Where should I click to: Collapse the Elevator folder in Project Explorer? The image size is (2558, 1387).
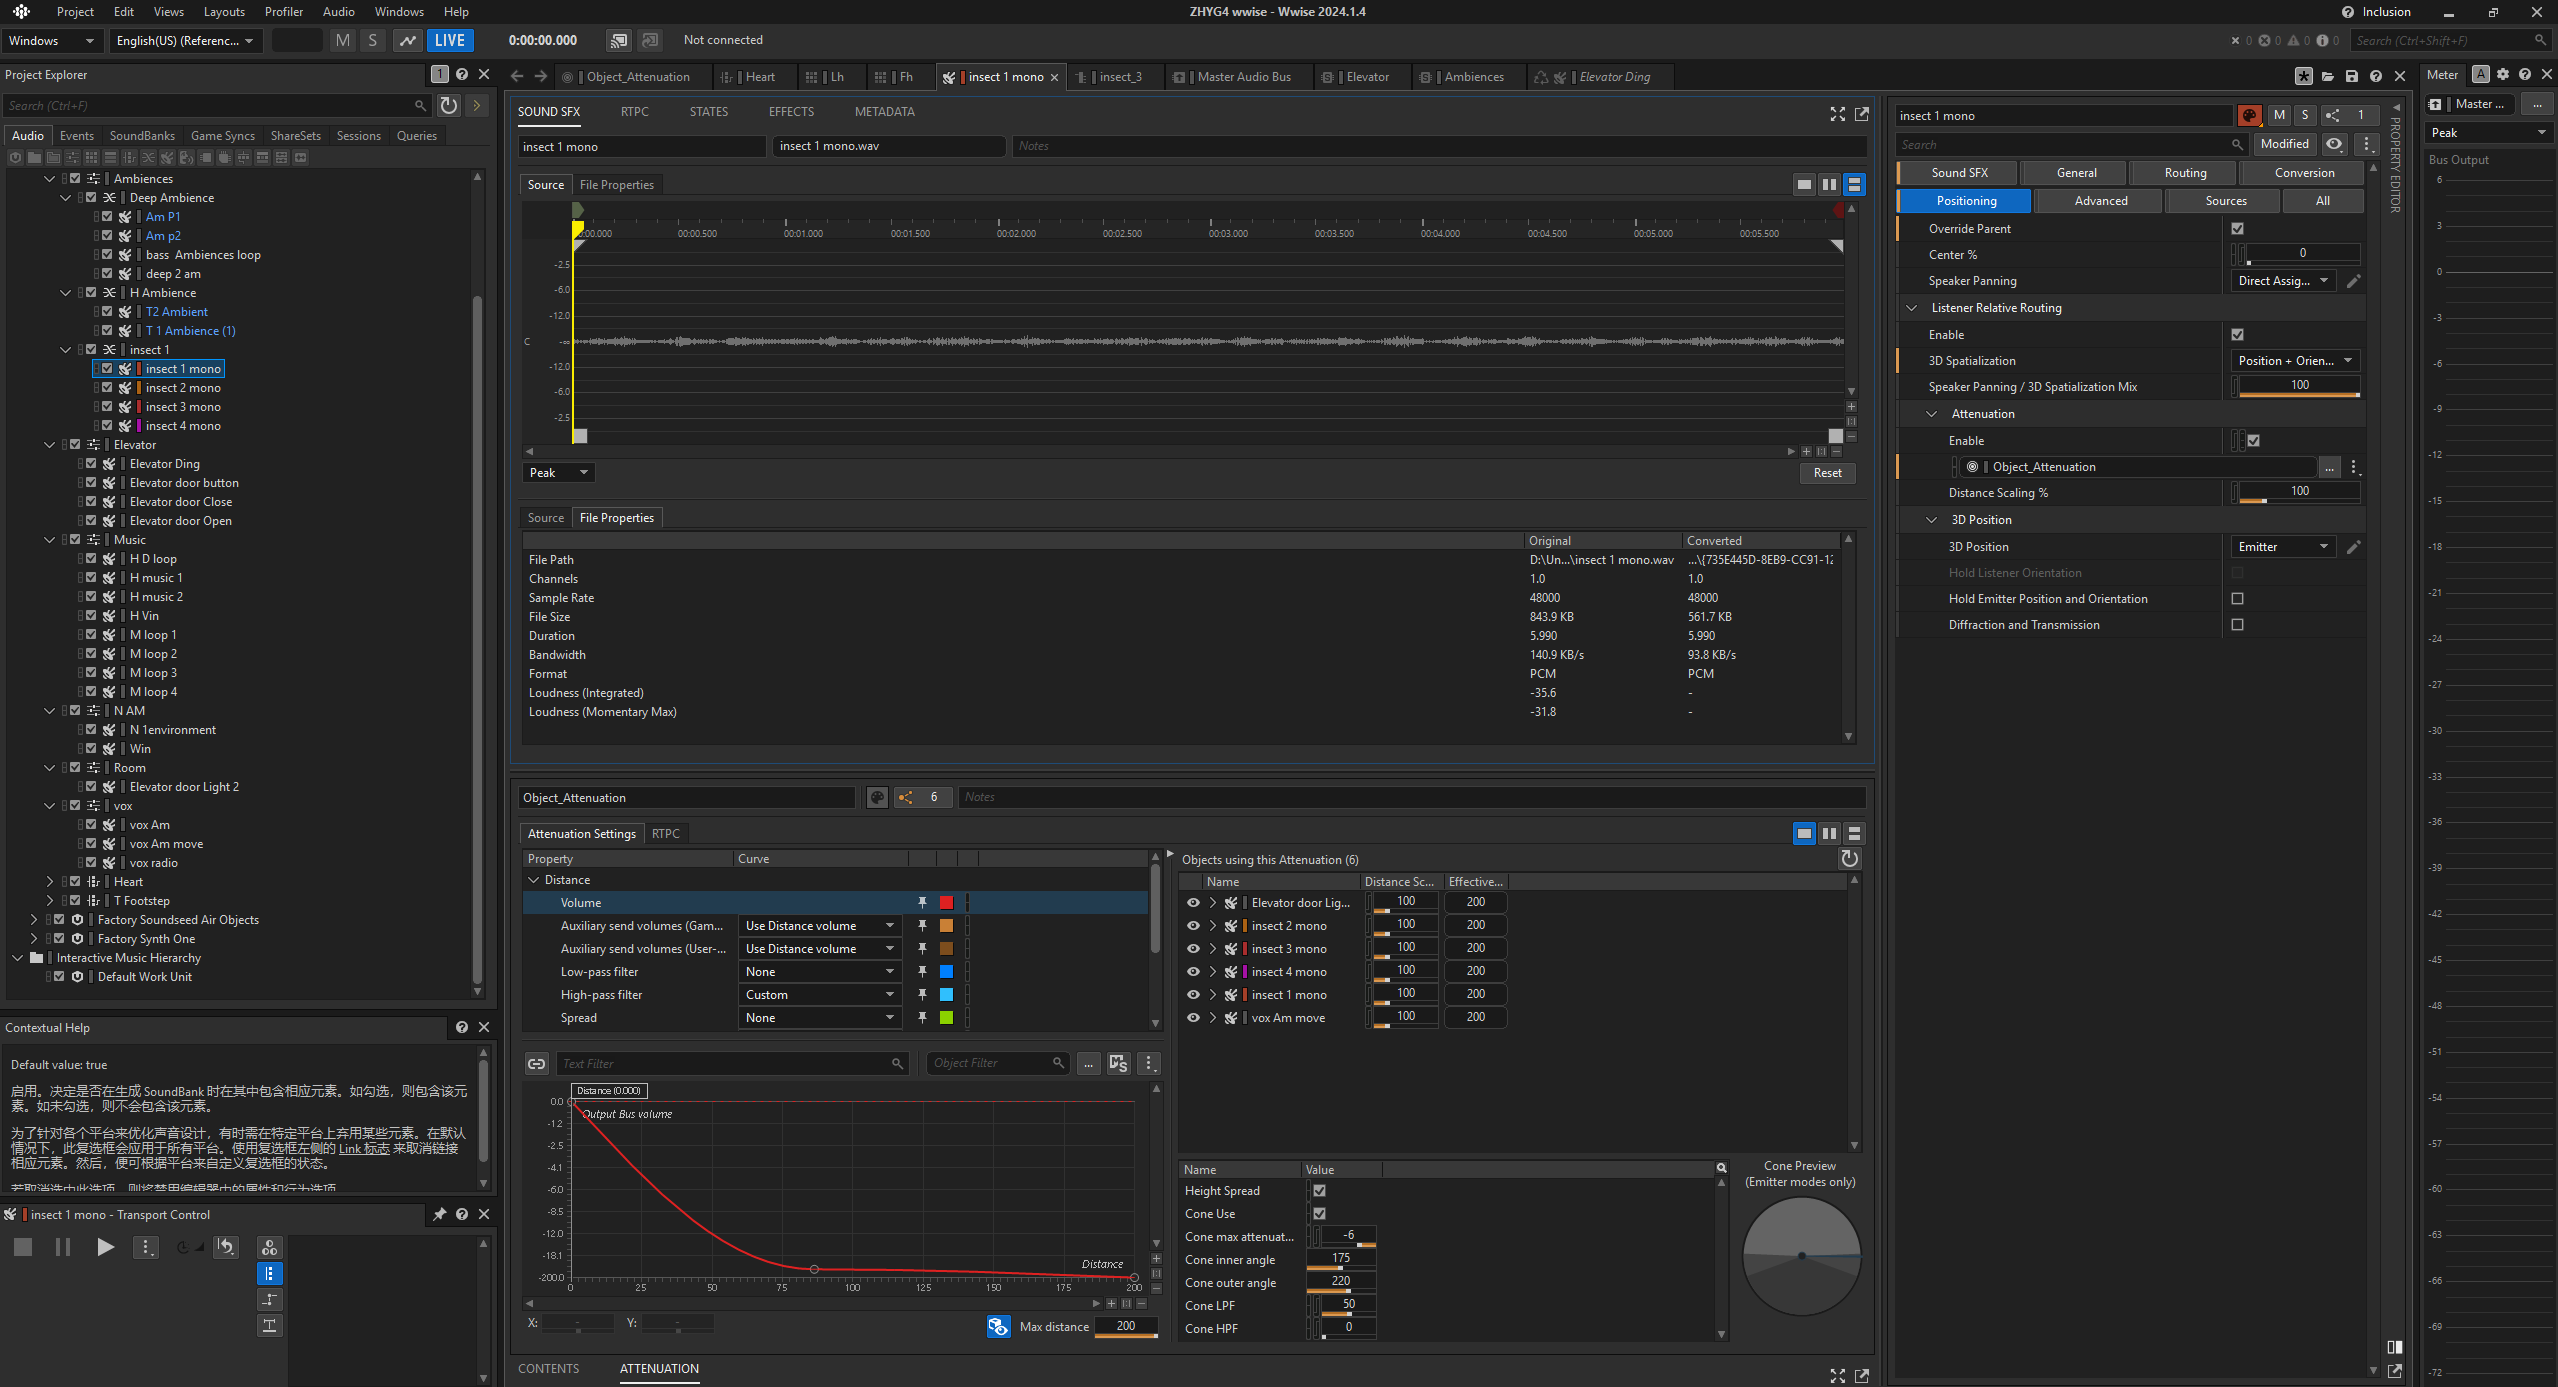(49, 445)
